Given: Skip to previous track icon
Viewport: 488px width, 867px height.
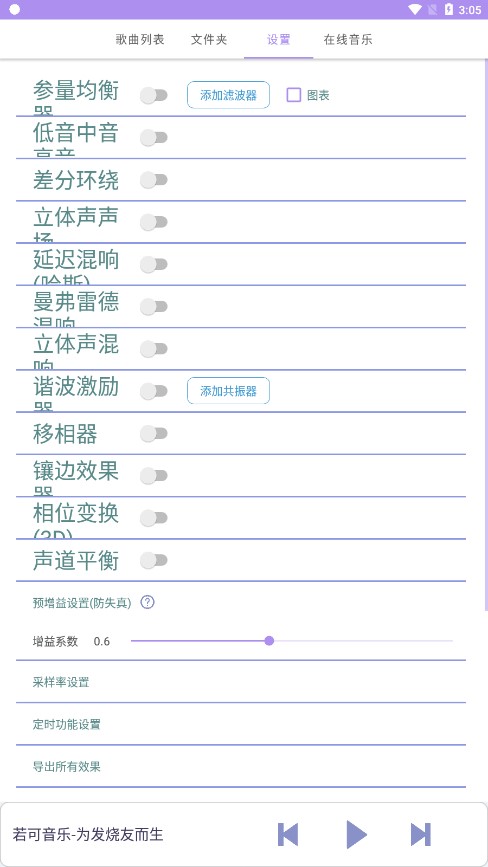Looking at the screenshot, I should pos(288,834).
